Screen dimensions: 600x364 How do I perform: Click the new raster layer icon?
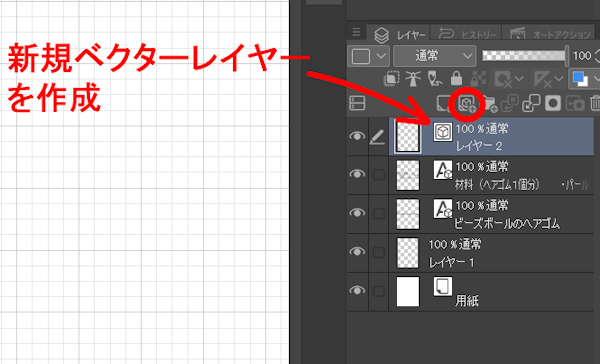pos(444,103)
